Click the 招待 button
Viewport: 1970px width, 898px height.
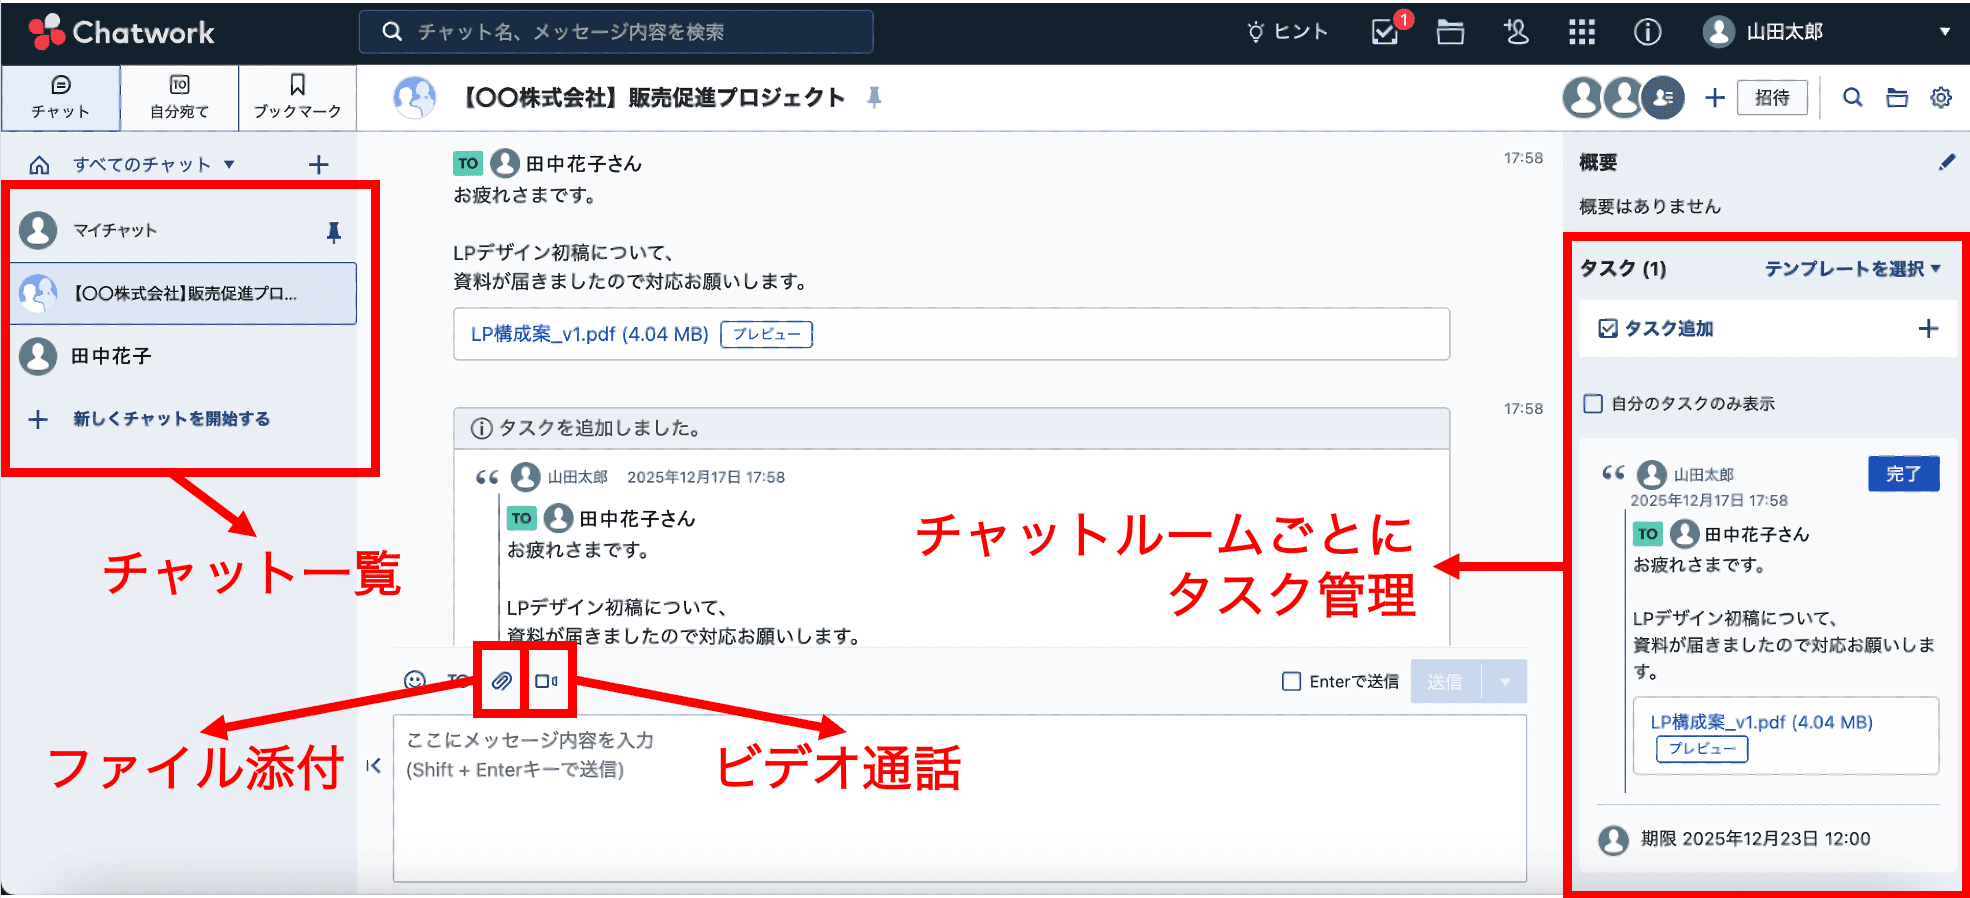tap(1772, 97)
